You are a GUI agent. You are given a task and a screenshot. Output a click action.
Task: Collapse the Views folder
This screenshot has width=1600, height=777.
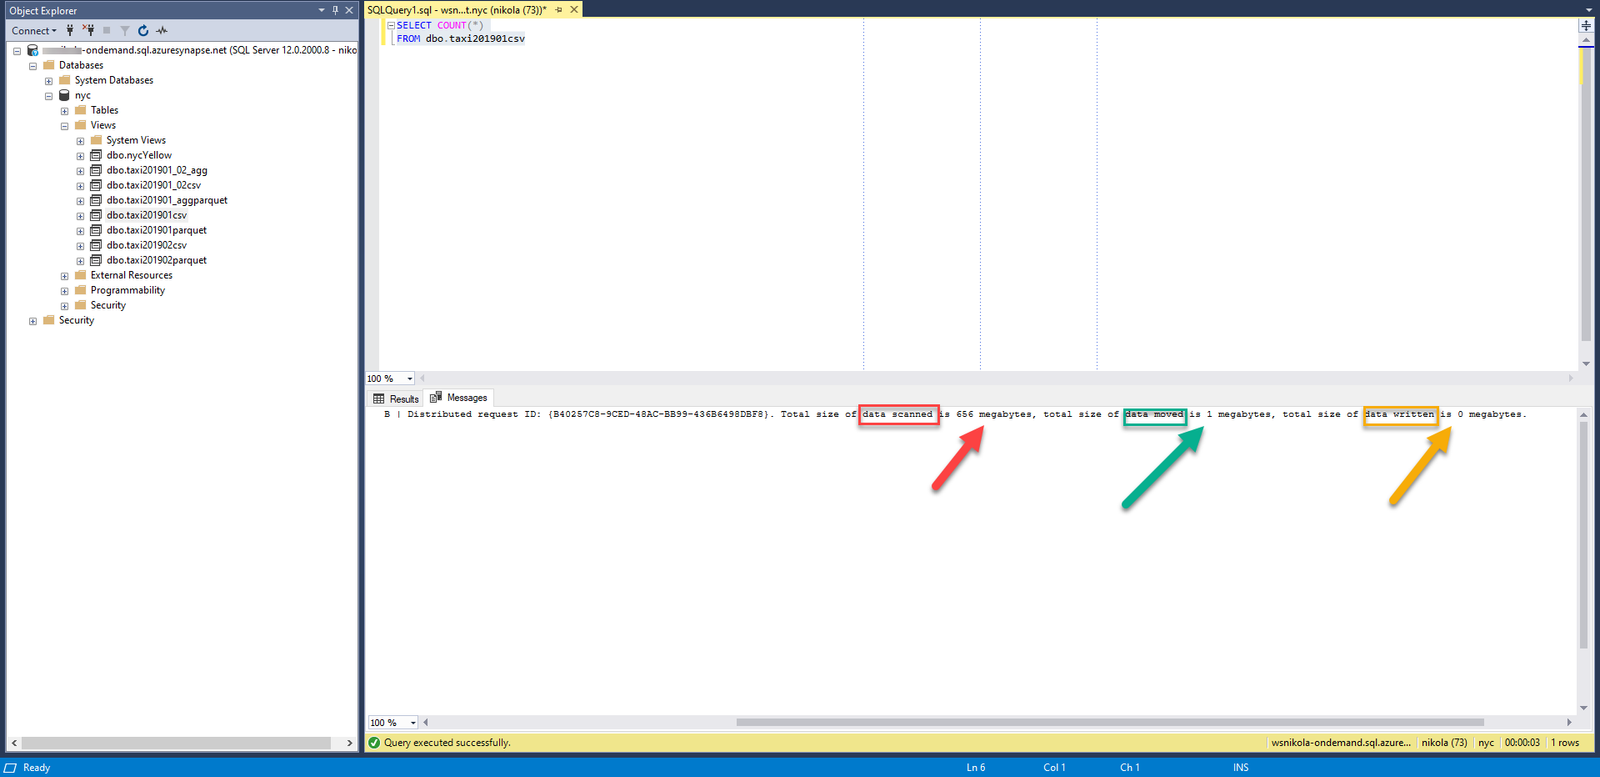tap(65, 126)
